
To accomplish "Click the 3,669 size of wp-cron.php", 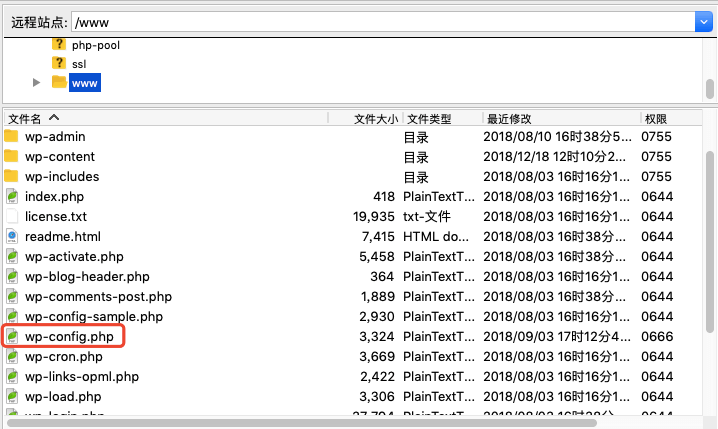I will (x=377, y=357).
